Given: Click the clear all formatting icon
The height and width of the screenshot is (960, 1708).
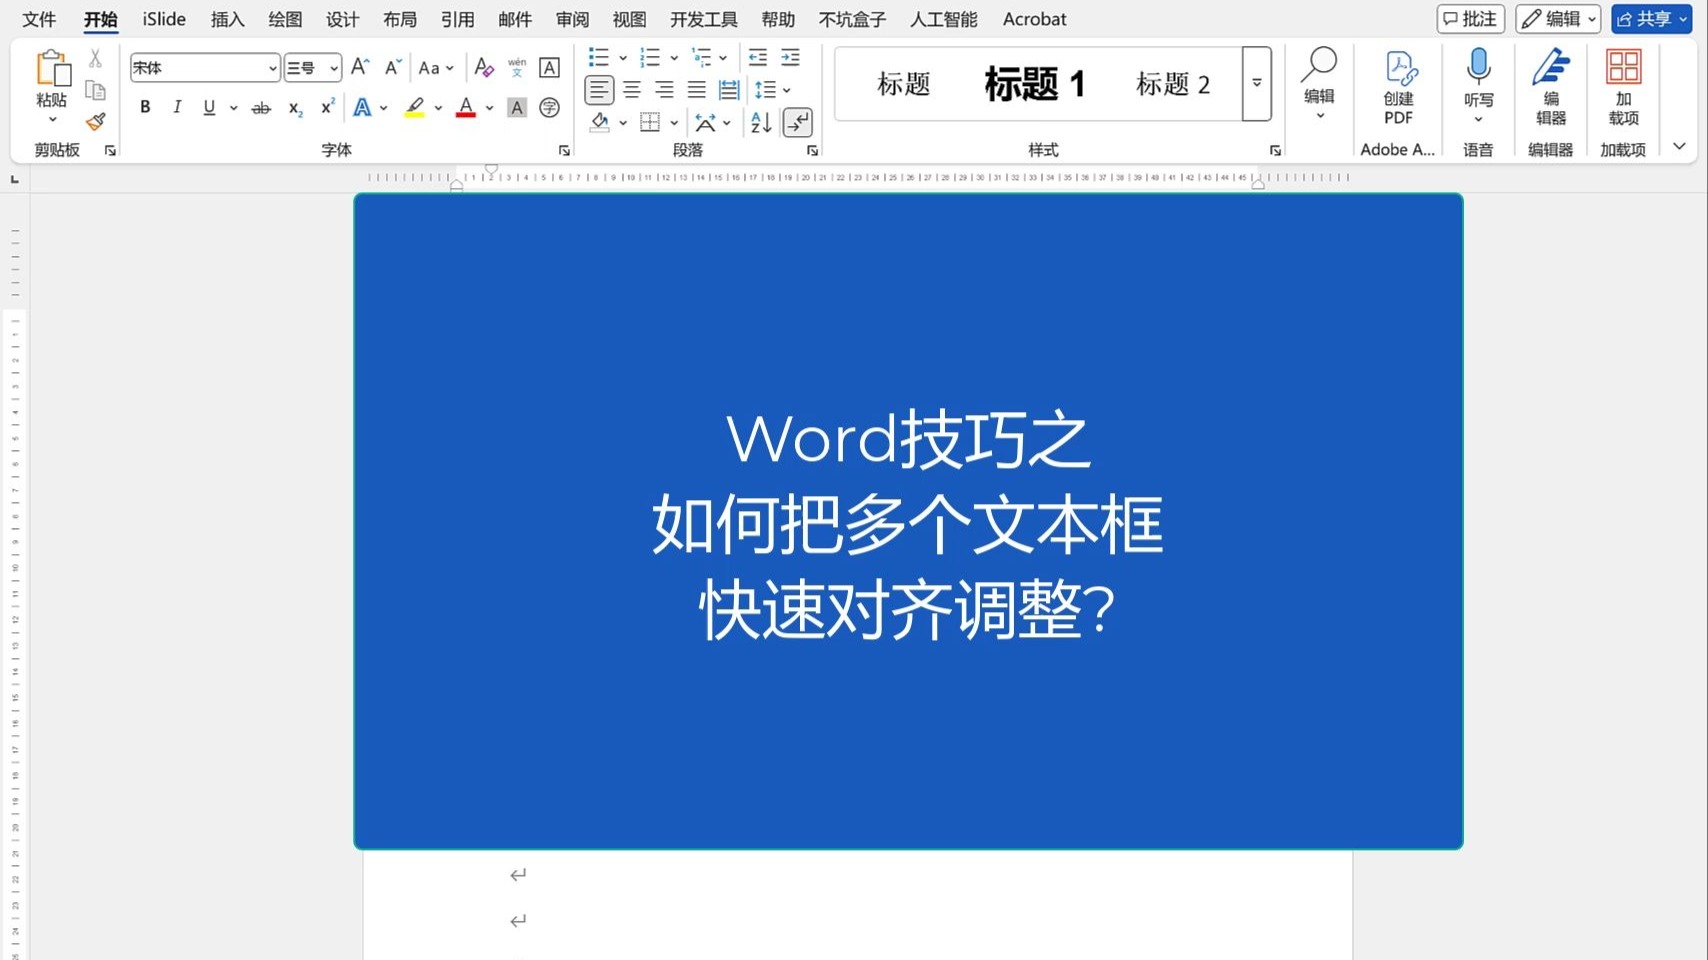Looking at the screenshot, I should click(x=484, y=67).
